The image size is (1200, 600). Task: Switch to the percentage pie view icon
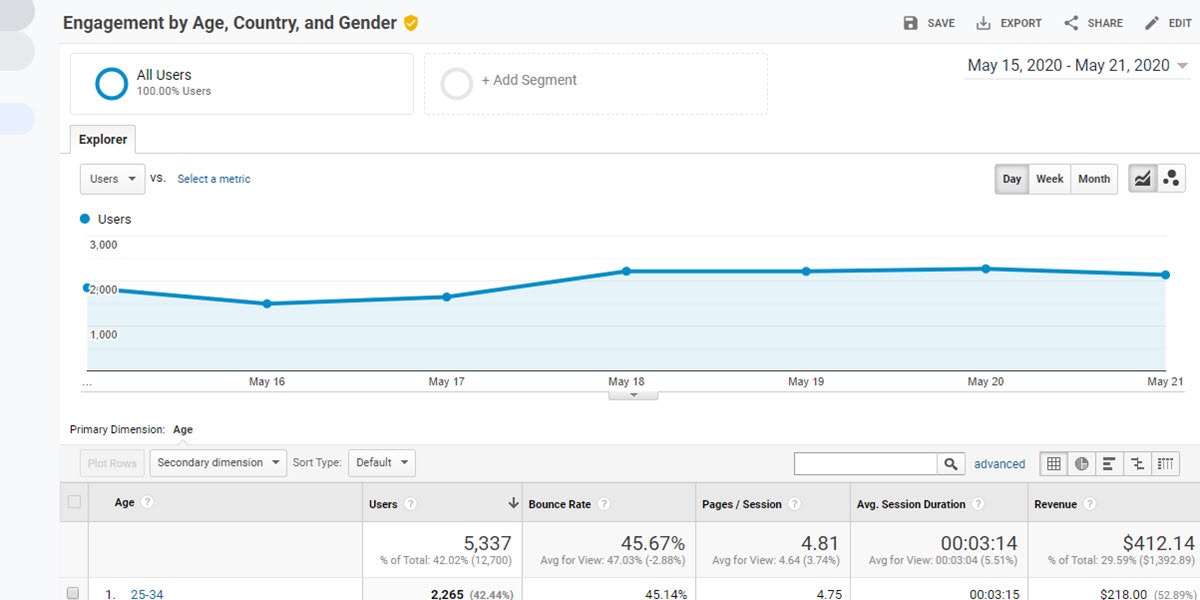pos(1082,463)
